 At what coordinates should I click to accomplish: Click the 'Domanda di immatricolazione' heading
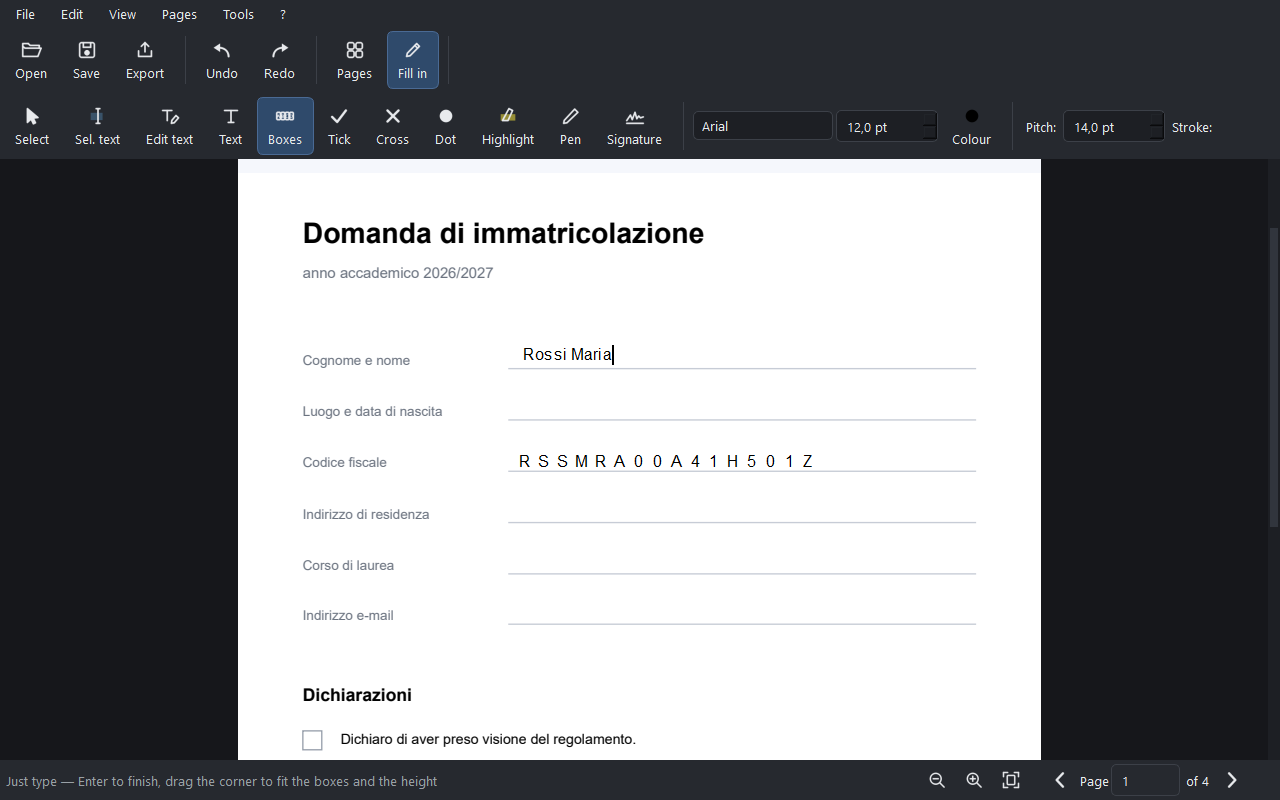point(503,233)
